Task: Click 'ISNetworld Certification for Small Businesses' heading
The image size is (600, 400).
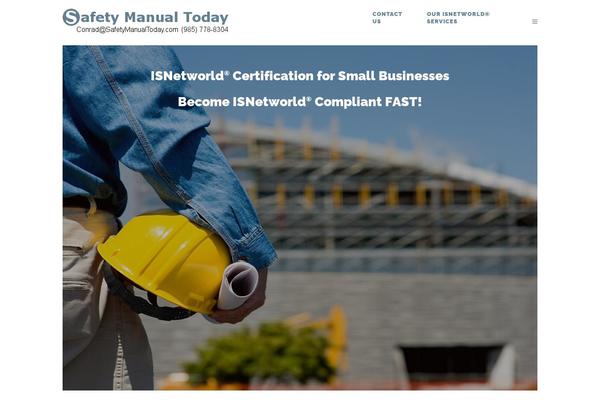Action: click(x=300, y=76)
